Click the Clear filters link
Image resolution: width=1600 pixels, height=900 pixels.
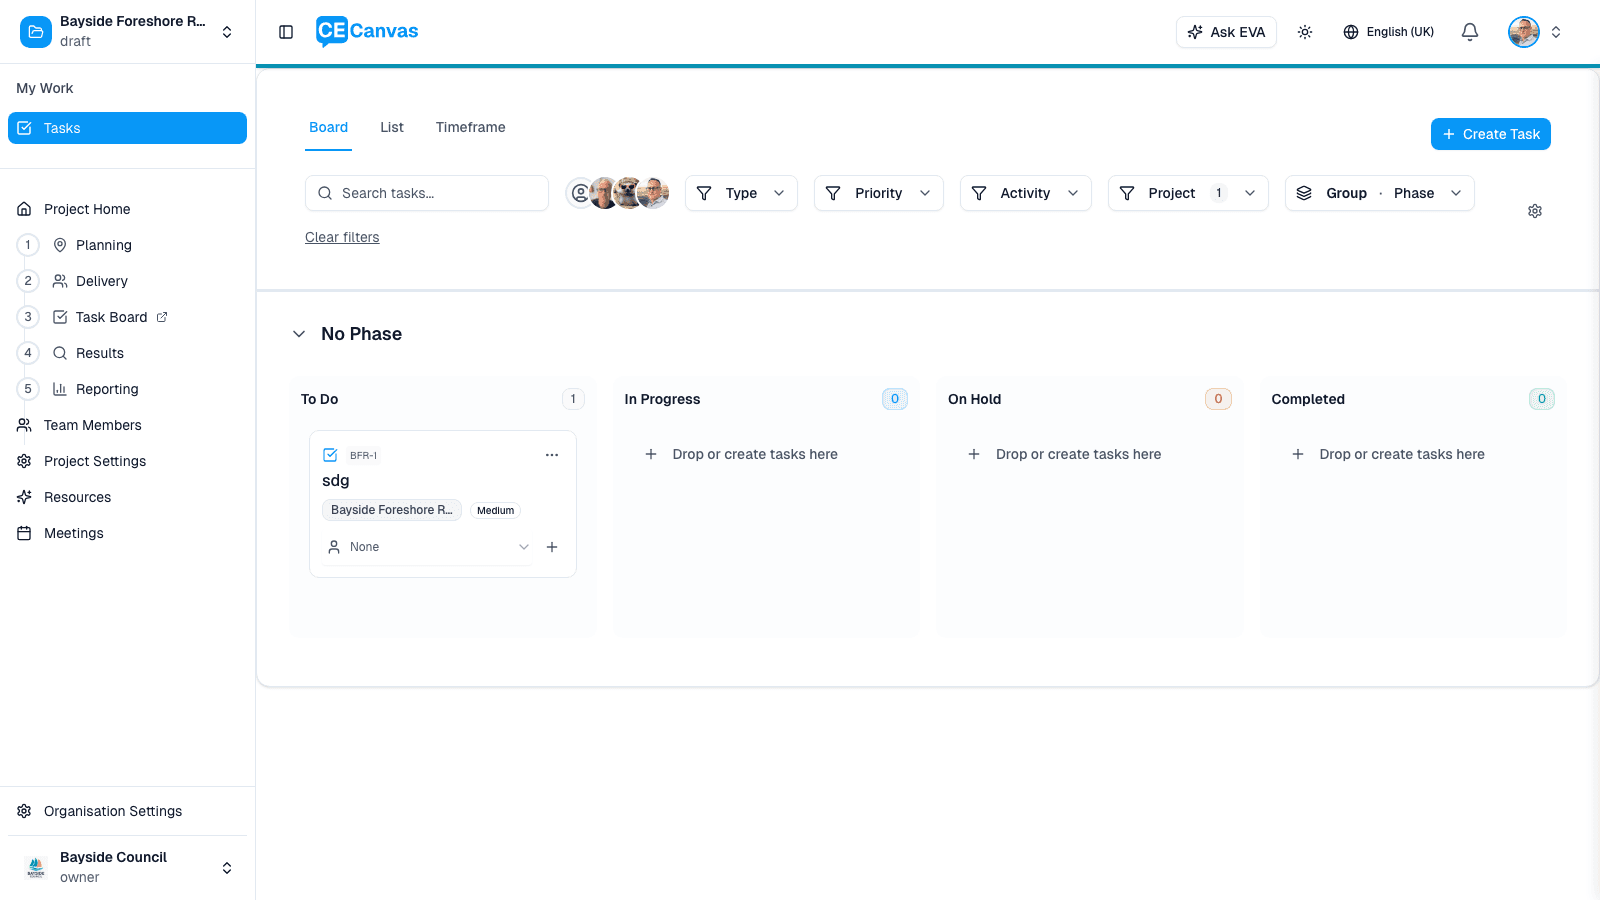click(342, 237)
